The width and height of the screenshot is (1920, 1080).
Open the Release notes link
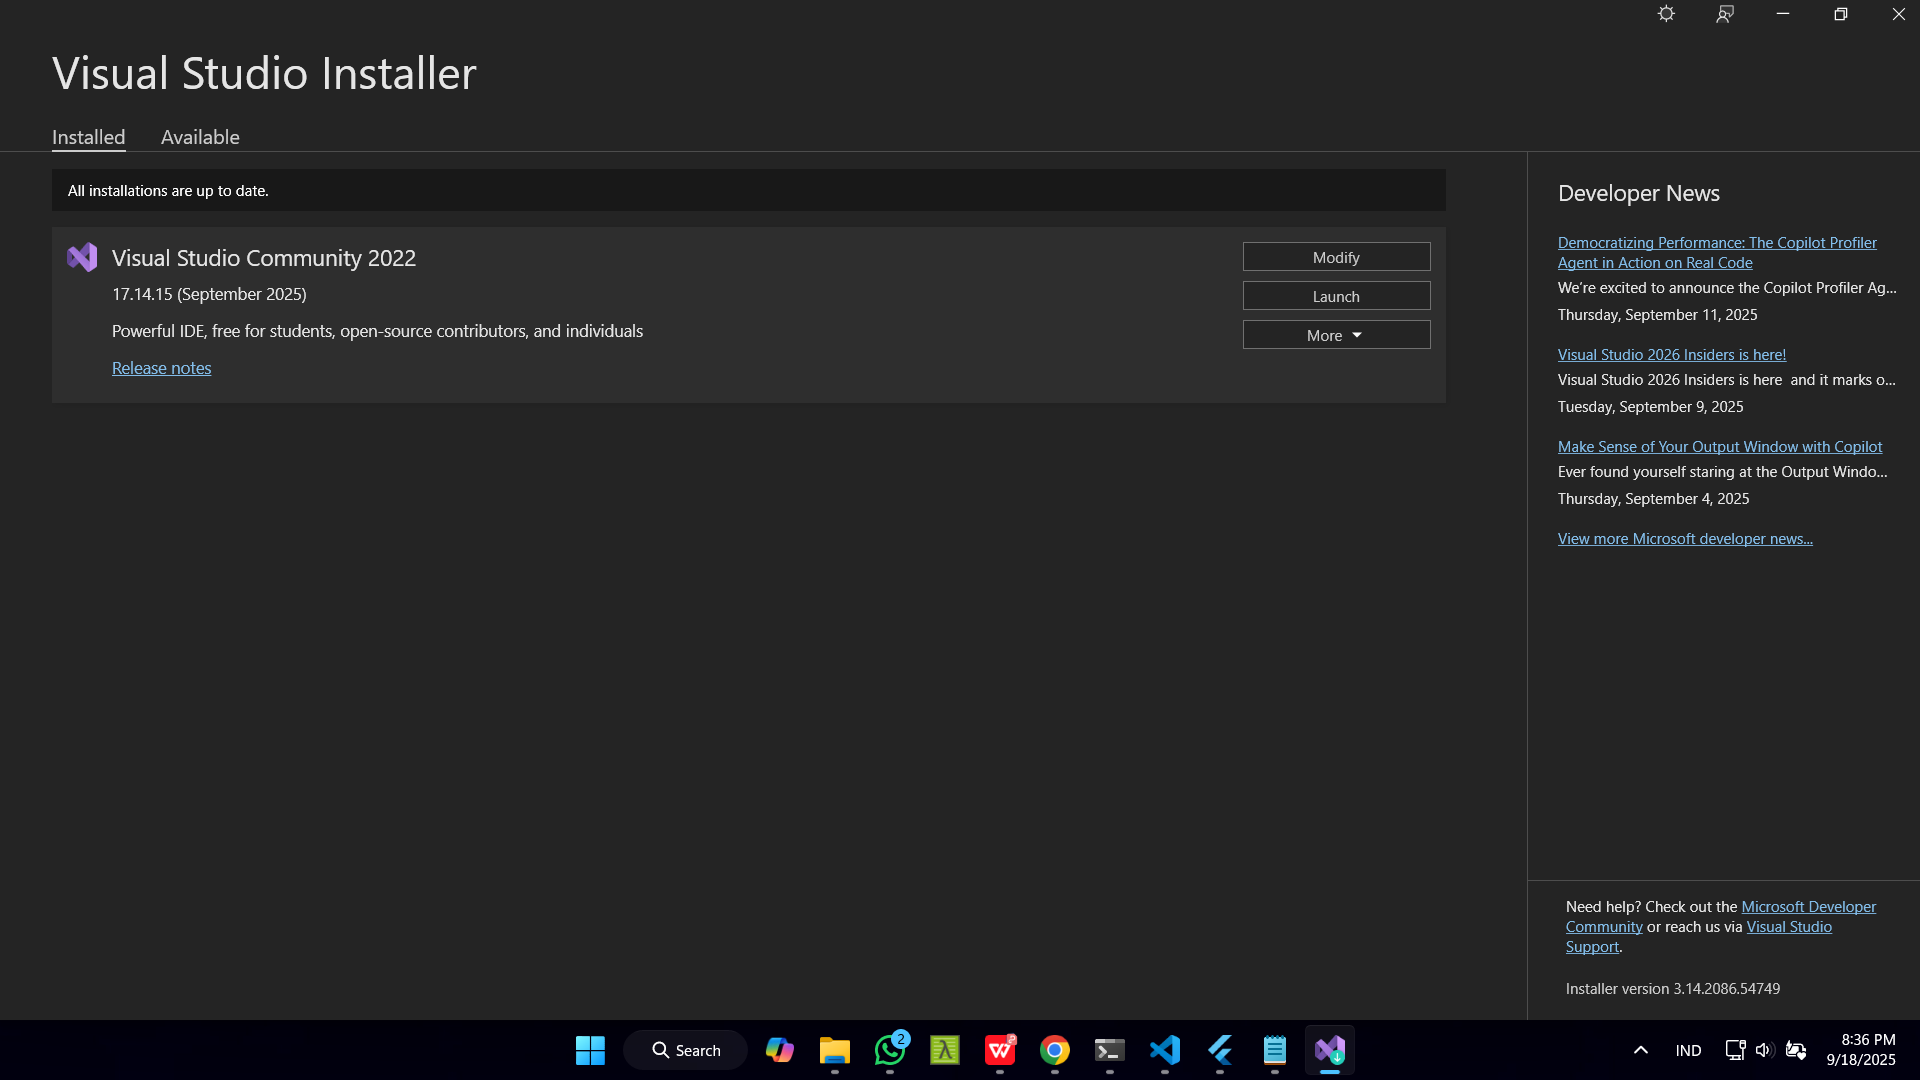coord(162,368)
